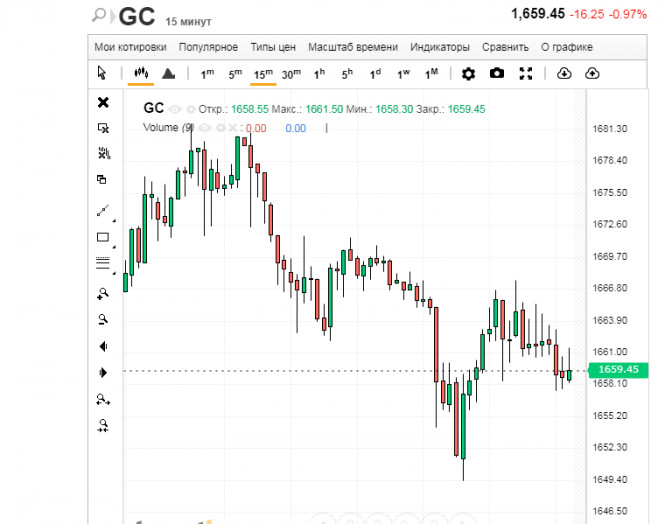Click the remove indicators icon
The width and height of the screenshot is (665, 524).
click(104, 153)
